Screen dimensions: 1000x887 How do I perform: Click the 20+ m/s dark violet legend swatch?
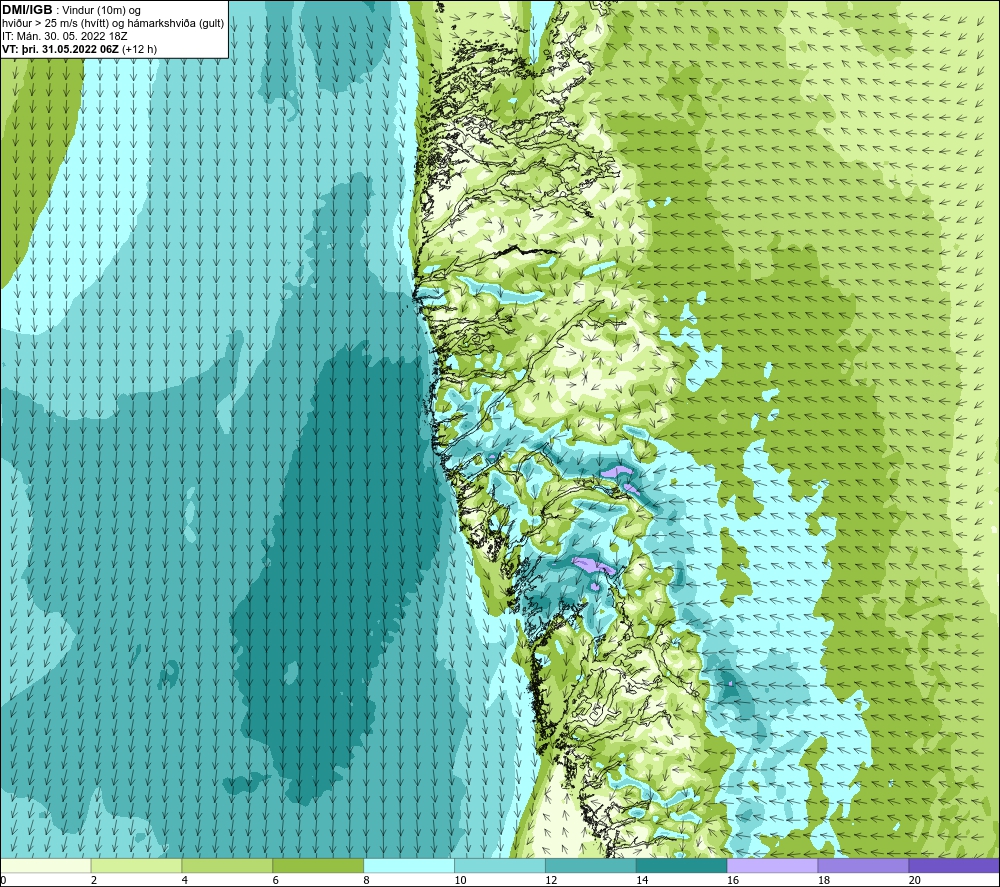(x=954, y=865)
